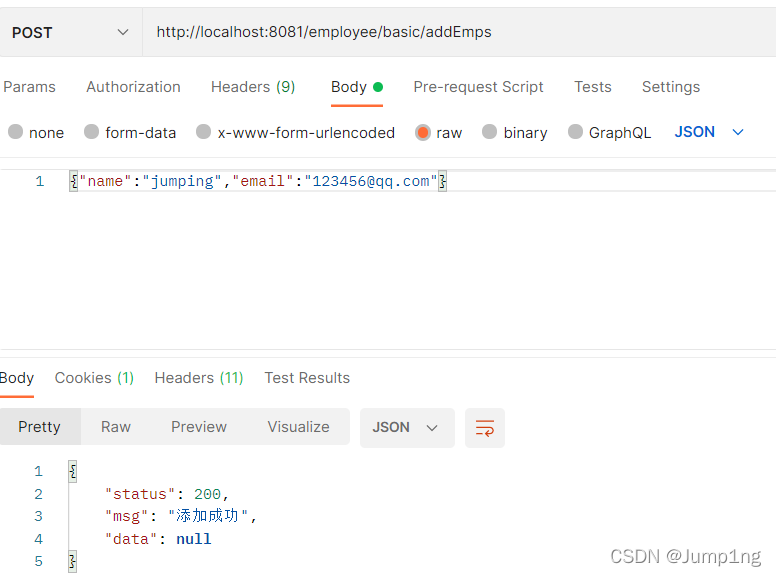This screenshot has height=576, width=776.
Task: Open the Pre-request Script tab
Action: [478, 87]
